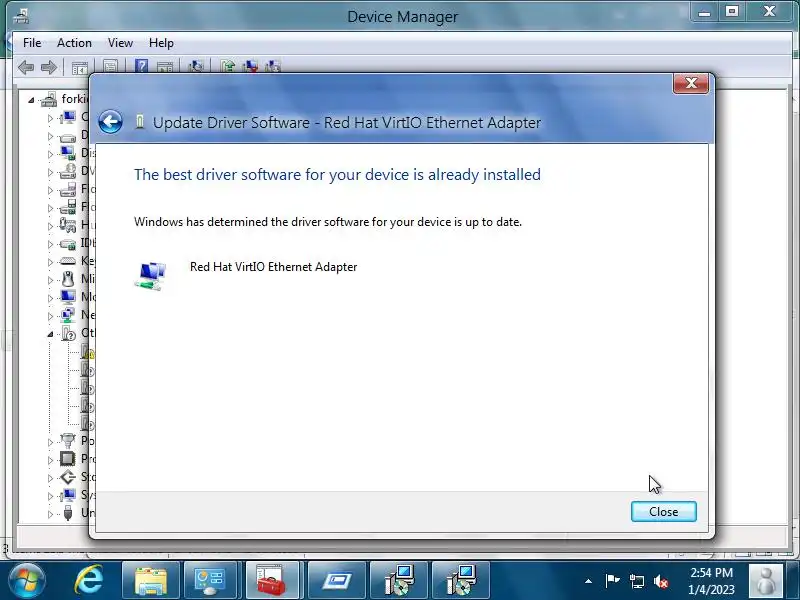Click the network status tray icon
Image resolution: width=800 pixels, height=600 pixels.
[636, 581]
